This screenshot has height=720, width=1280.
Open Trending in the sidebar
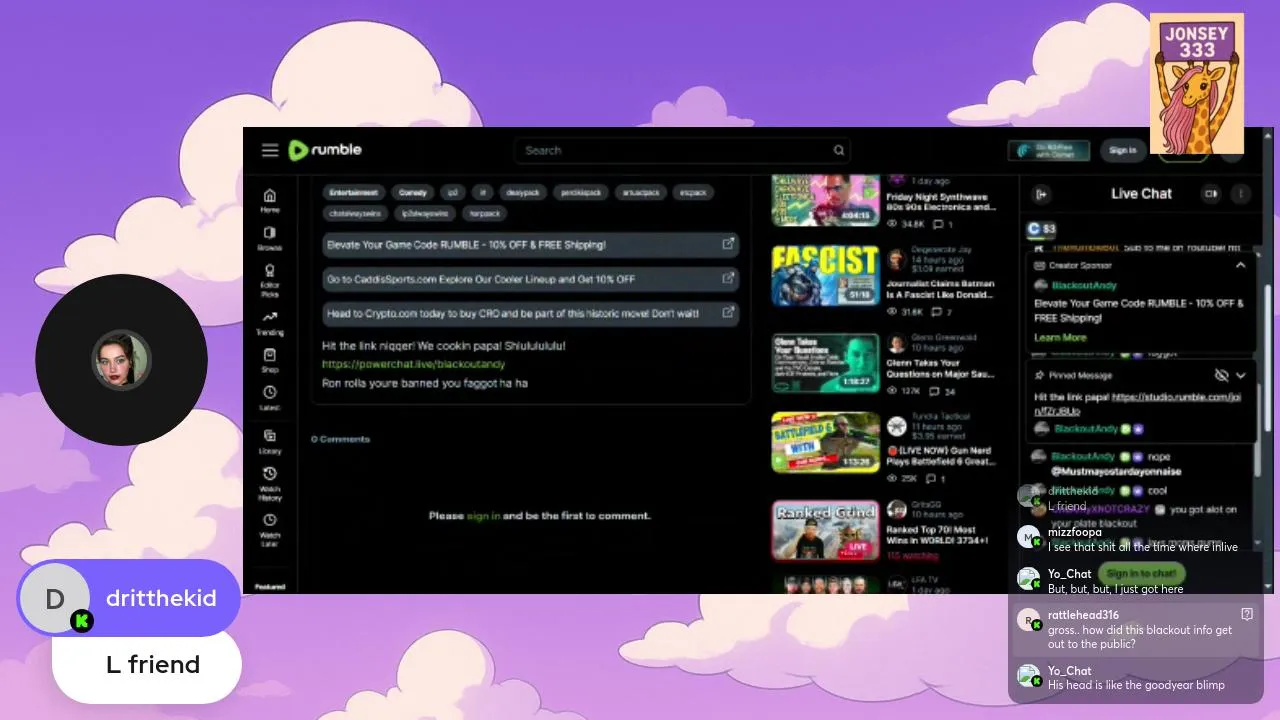(270, 322)
